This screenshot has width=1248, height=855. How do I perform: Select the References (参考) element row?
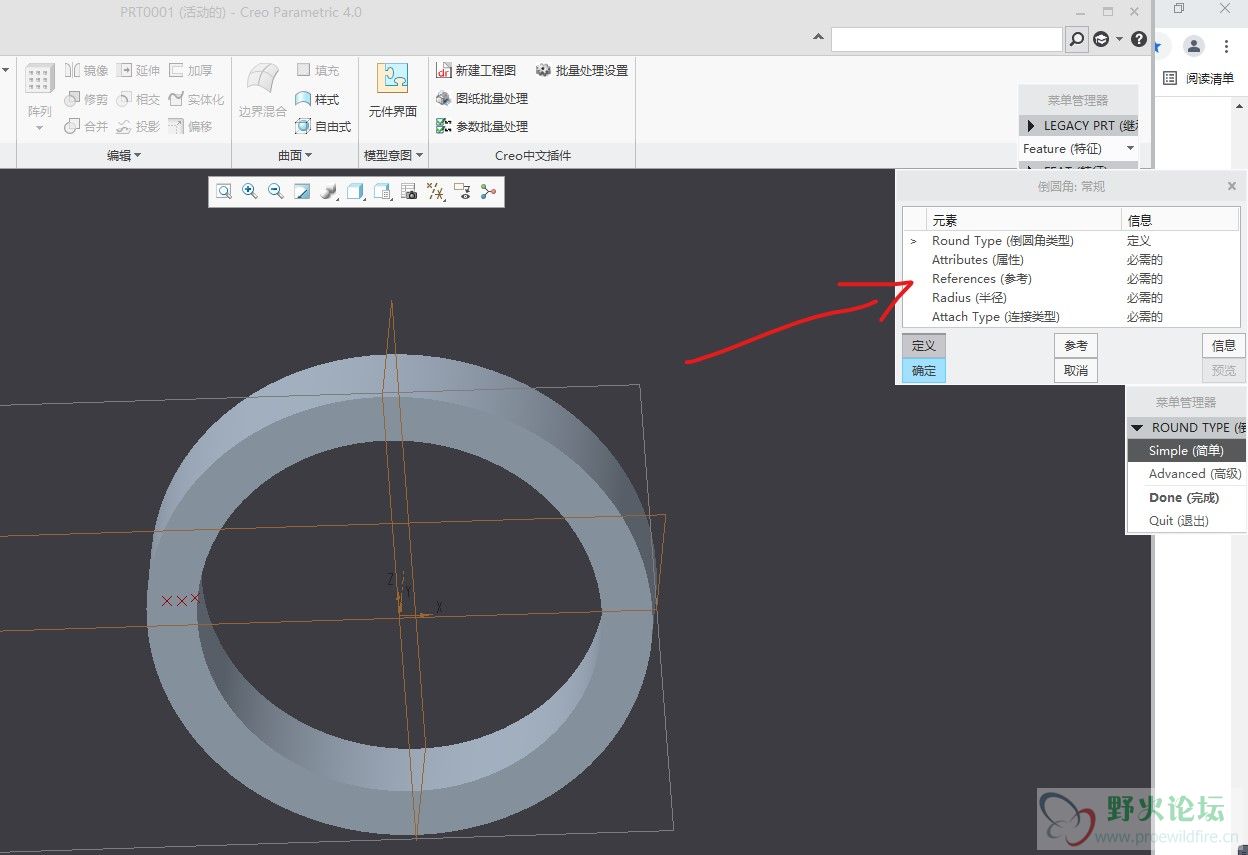(1071, 279)
